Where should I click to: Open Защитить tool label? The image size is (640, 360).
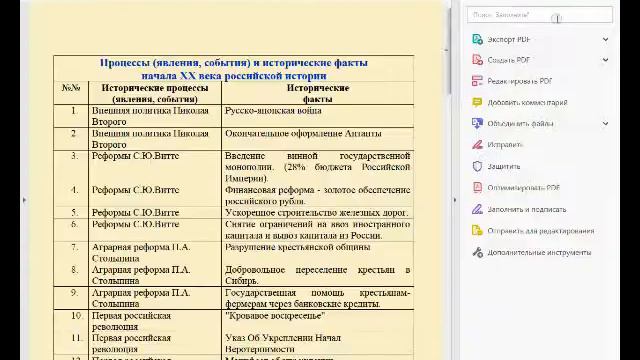point(504,166)
